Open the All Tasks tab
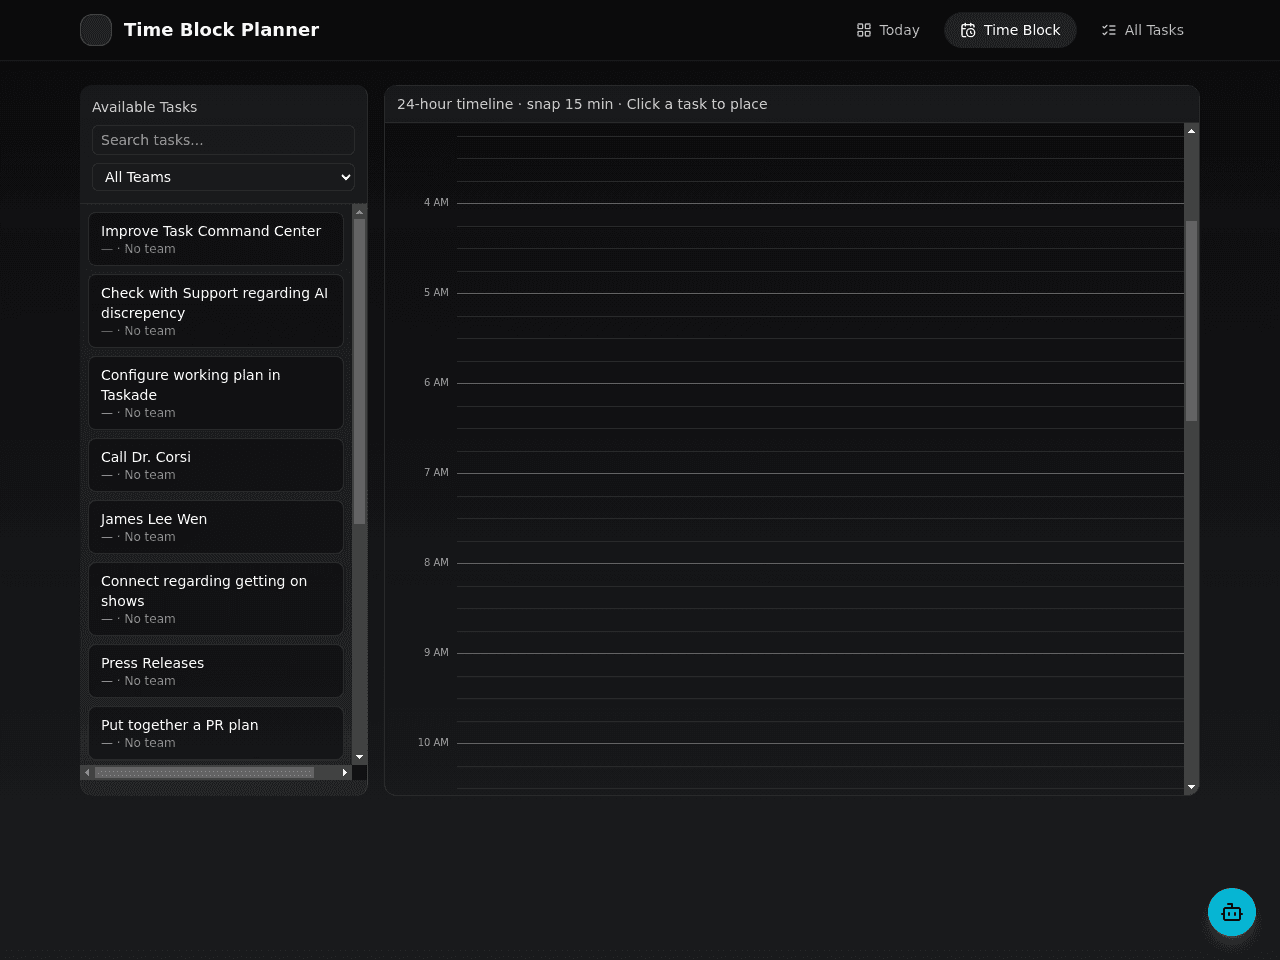 tap(1142, 30)
